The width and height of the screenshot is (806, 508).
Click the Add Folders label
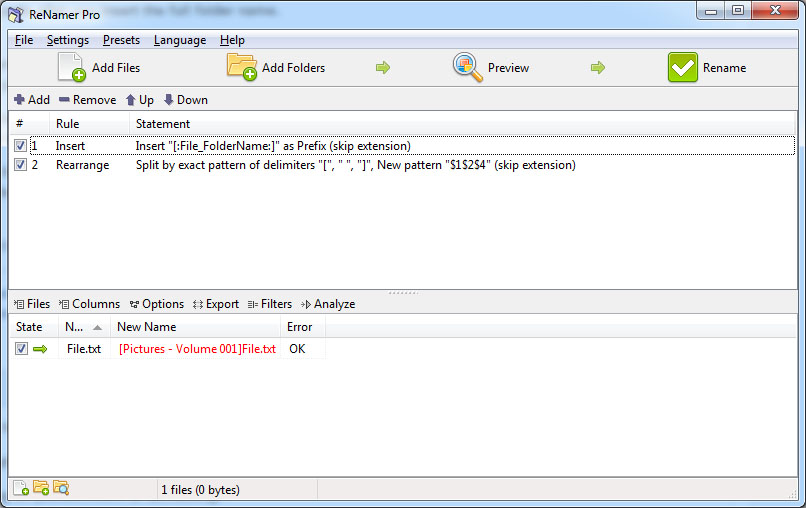pyautogui.click(x=294, y=68)
